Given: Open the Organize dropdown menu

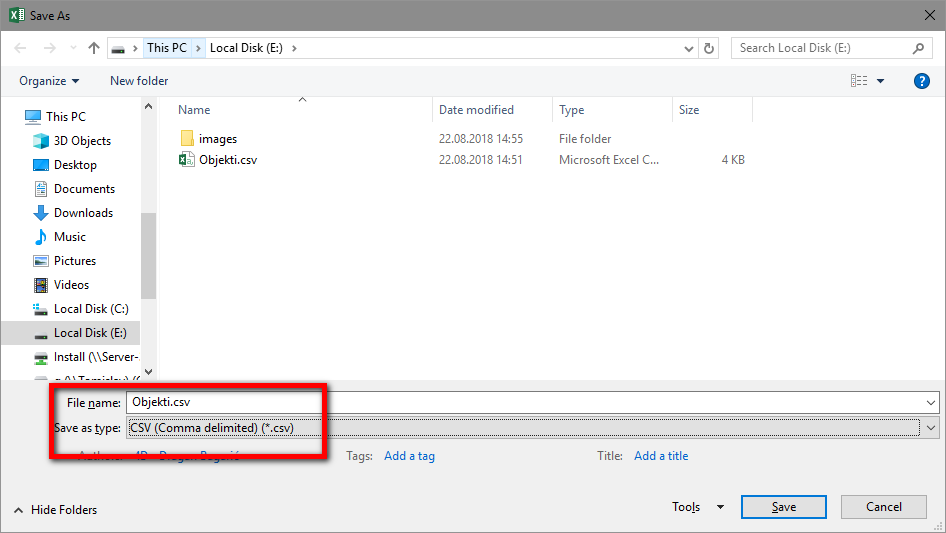Looking at the screenshot, I should [48, 81].
